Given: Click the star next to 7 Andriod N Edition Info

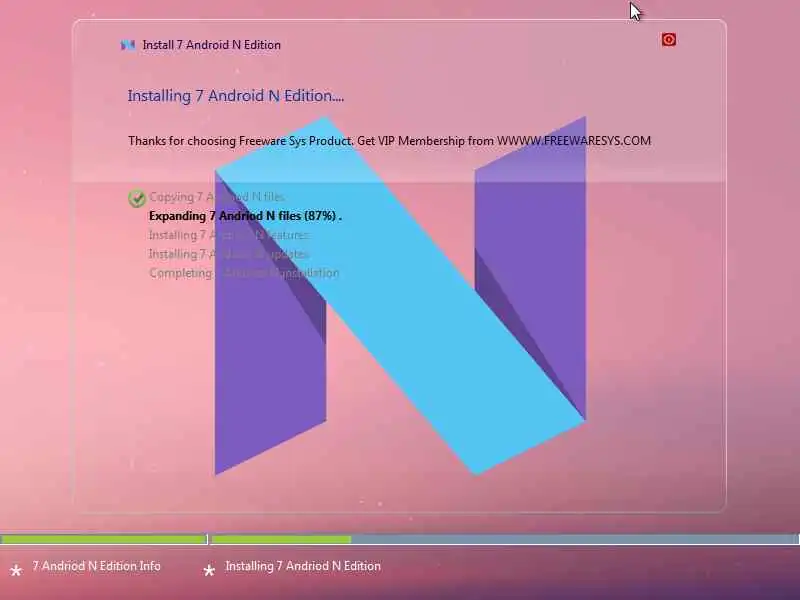Looking at the screenshot, I should coord(16,570).
